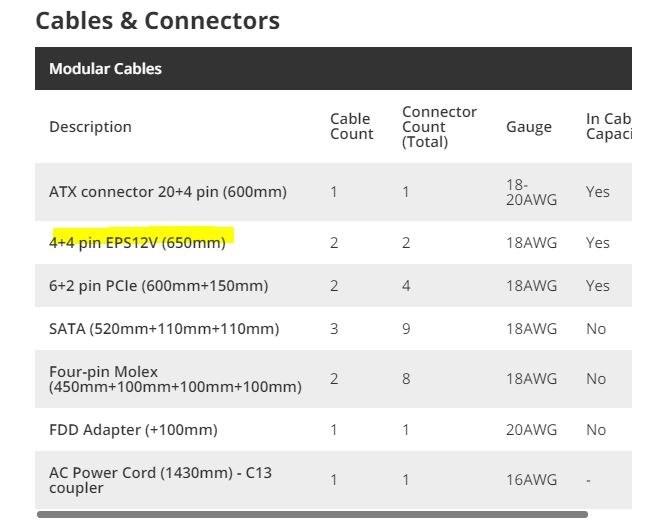Click the connector count 9 for SATA
The height and width of the screenshot is (525, 663).
406,329
